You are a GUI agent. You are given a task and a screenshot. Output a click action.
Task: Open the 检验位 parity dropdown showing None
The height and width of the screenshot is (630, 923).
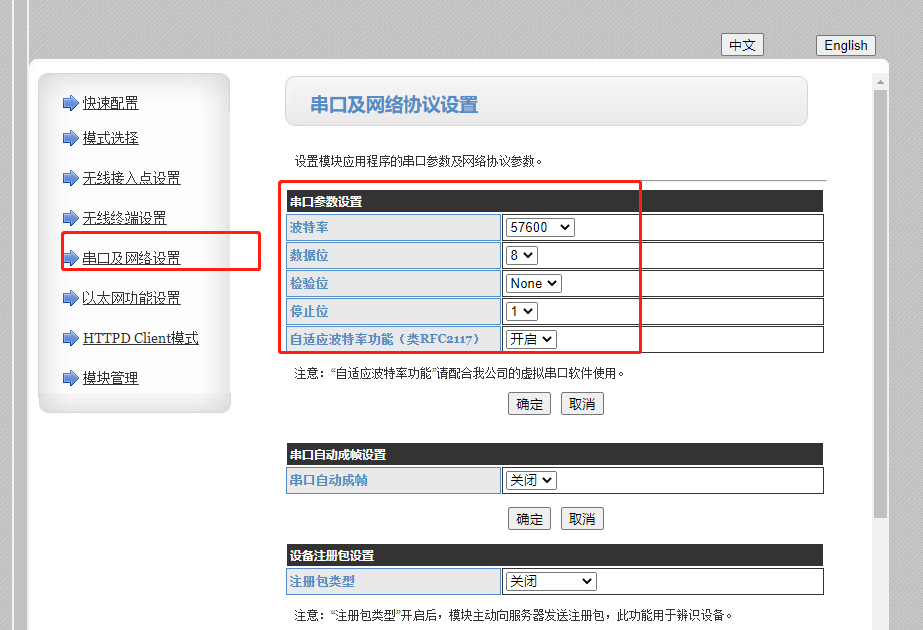pos(533,284)
